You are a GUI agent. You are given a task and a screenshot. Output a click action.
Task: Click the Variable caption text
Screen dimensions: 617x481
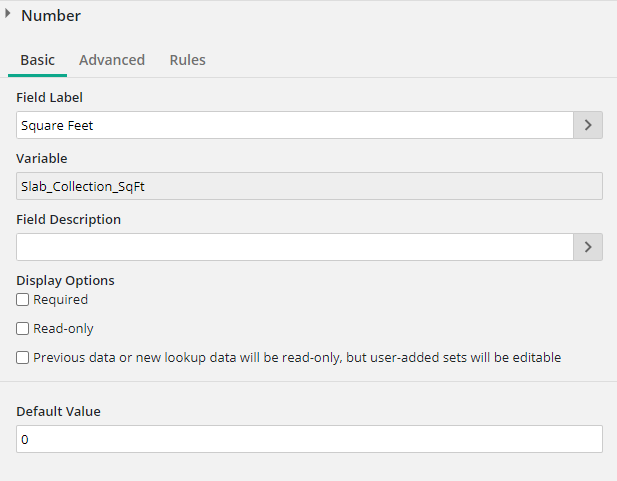pyautogui.click(x=42, y=158)
